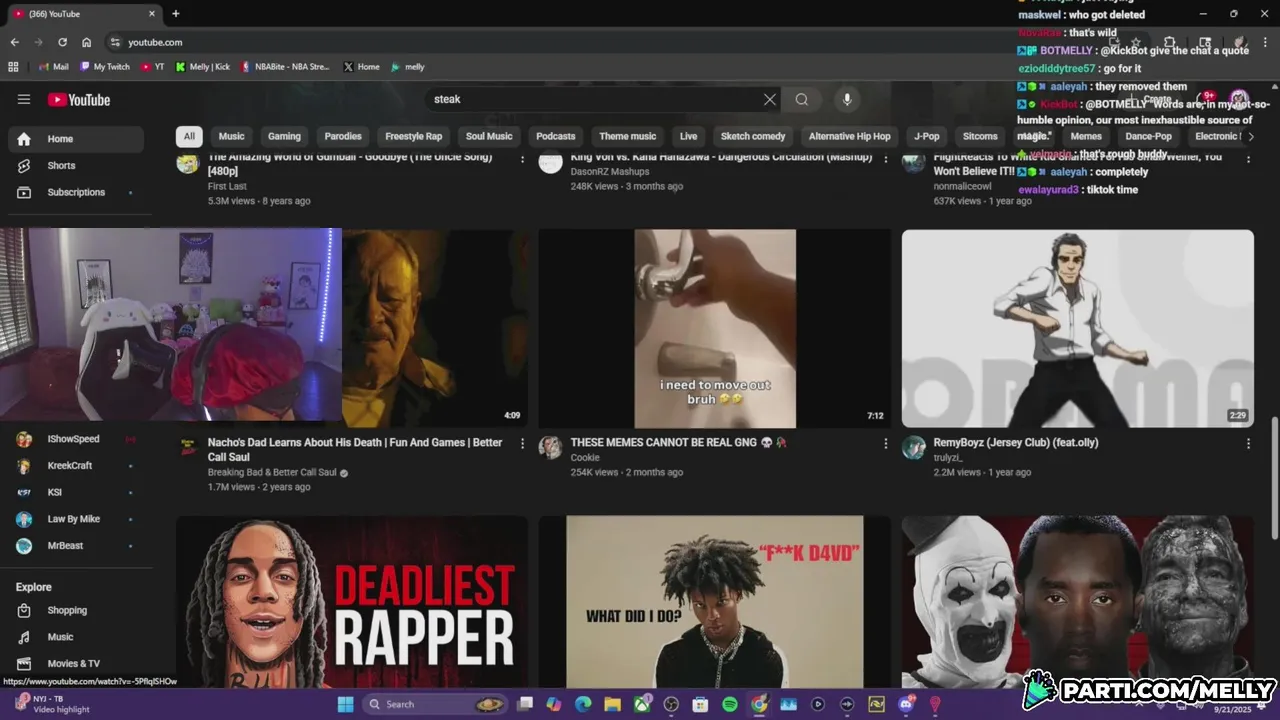This screenshot has height=720, width=1280.
Task: Click the magnifier search button
Action: (801, 99)
